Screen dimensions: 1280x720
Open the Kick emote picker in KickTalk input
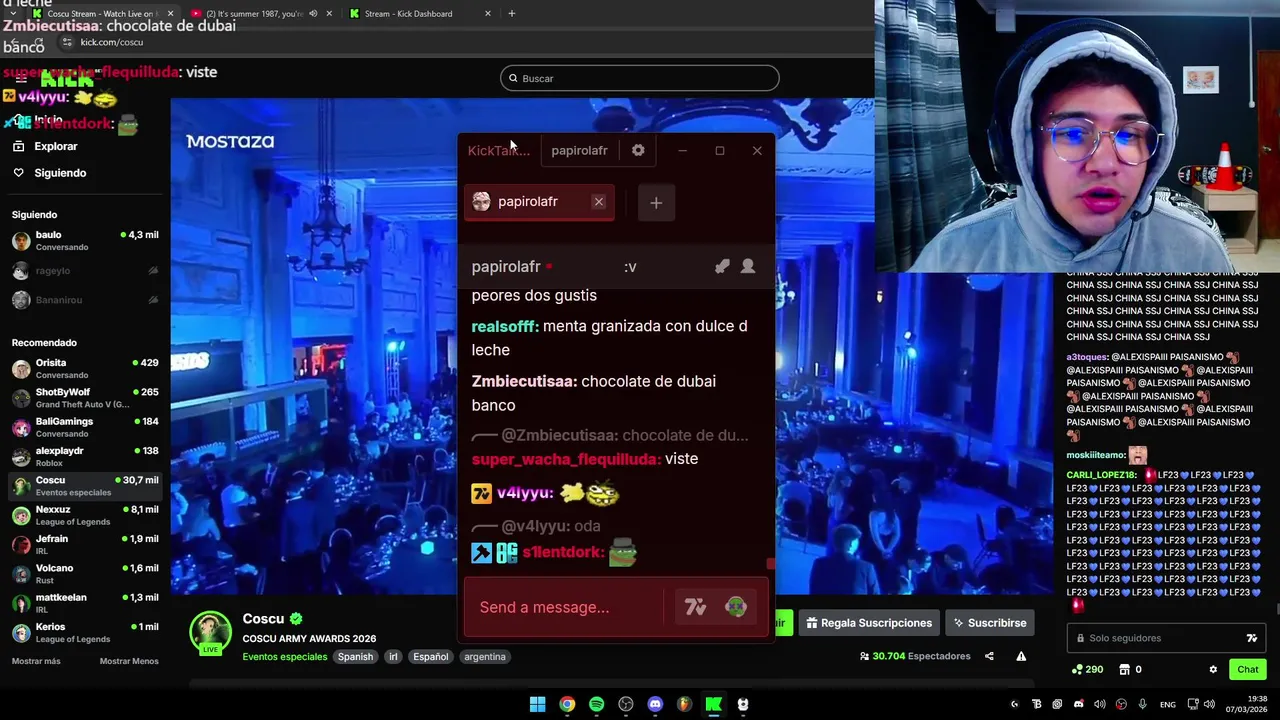click(x=735, y=607)
